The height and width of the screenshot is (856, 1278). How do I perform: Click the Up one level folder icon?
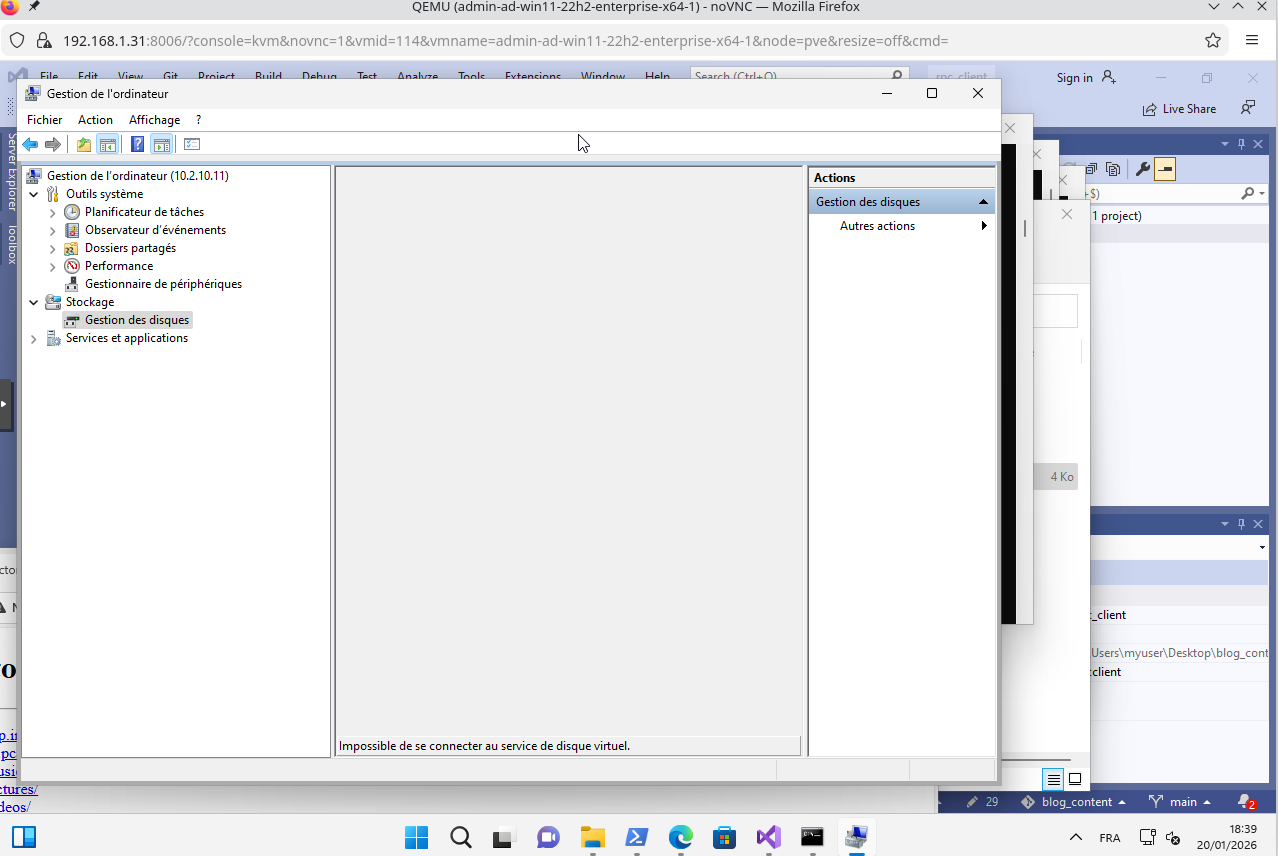coord(84,145)
